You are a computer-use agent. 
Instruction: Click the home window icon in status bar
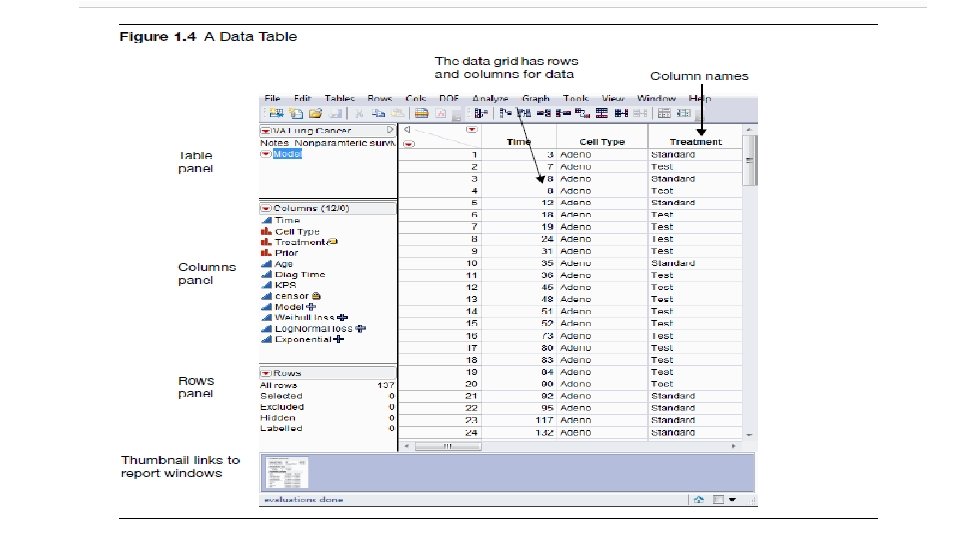(x=699, y=500)
